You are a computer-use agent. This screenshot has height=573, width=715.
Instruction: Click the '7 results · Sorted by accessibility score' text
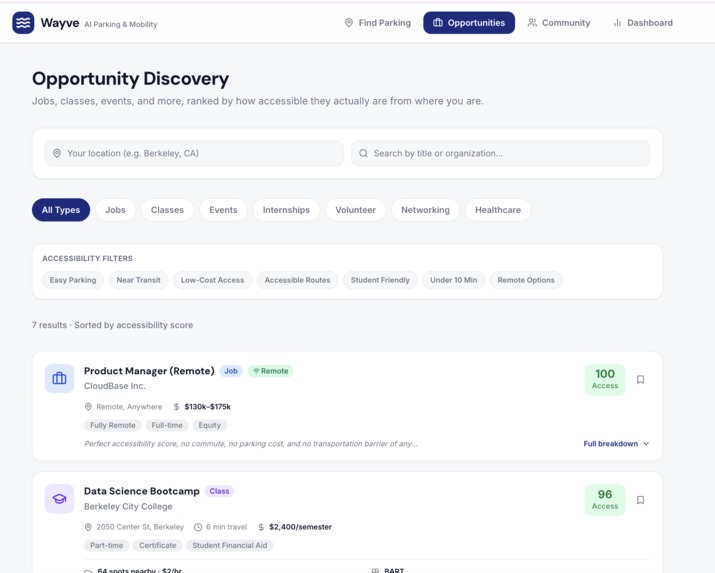click(x=112, y=325)
